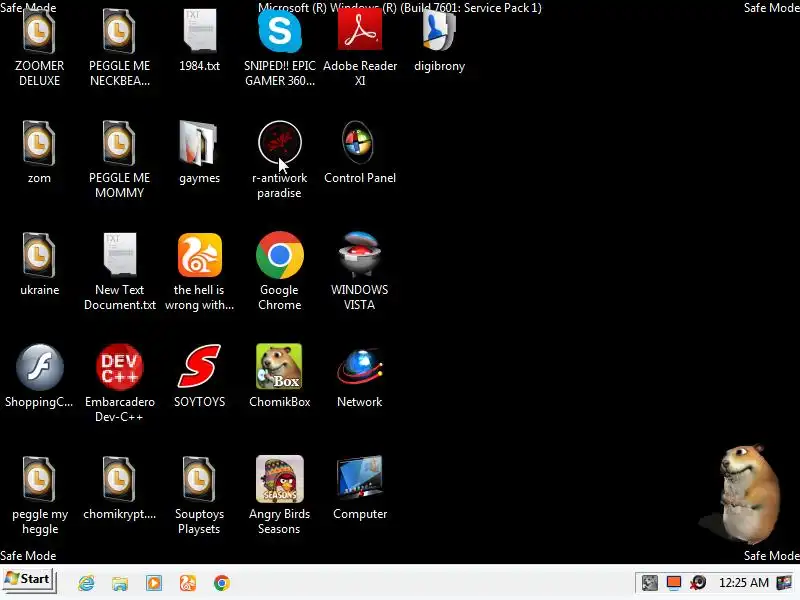Select the Angry Birds Seasons icon
800x600 pixels.
[x=280, y=479]
